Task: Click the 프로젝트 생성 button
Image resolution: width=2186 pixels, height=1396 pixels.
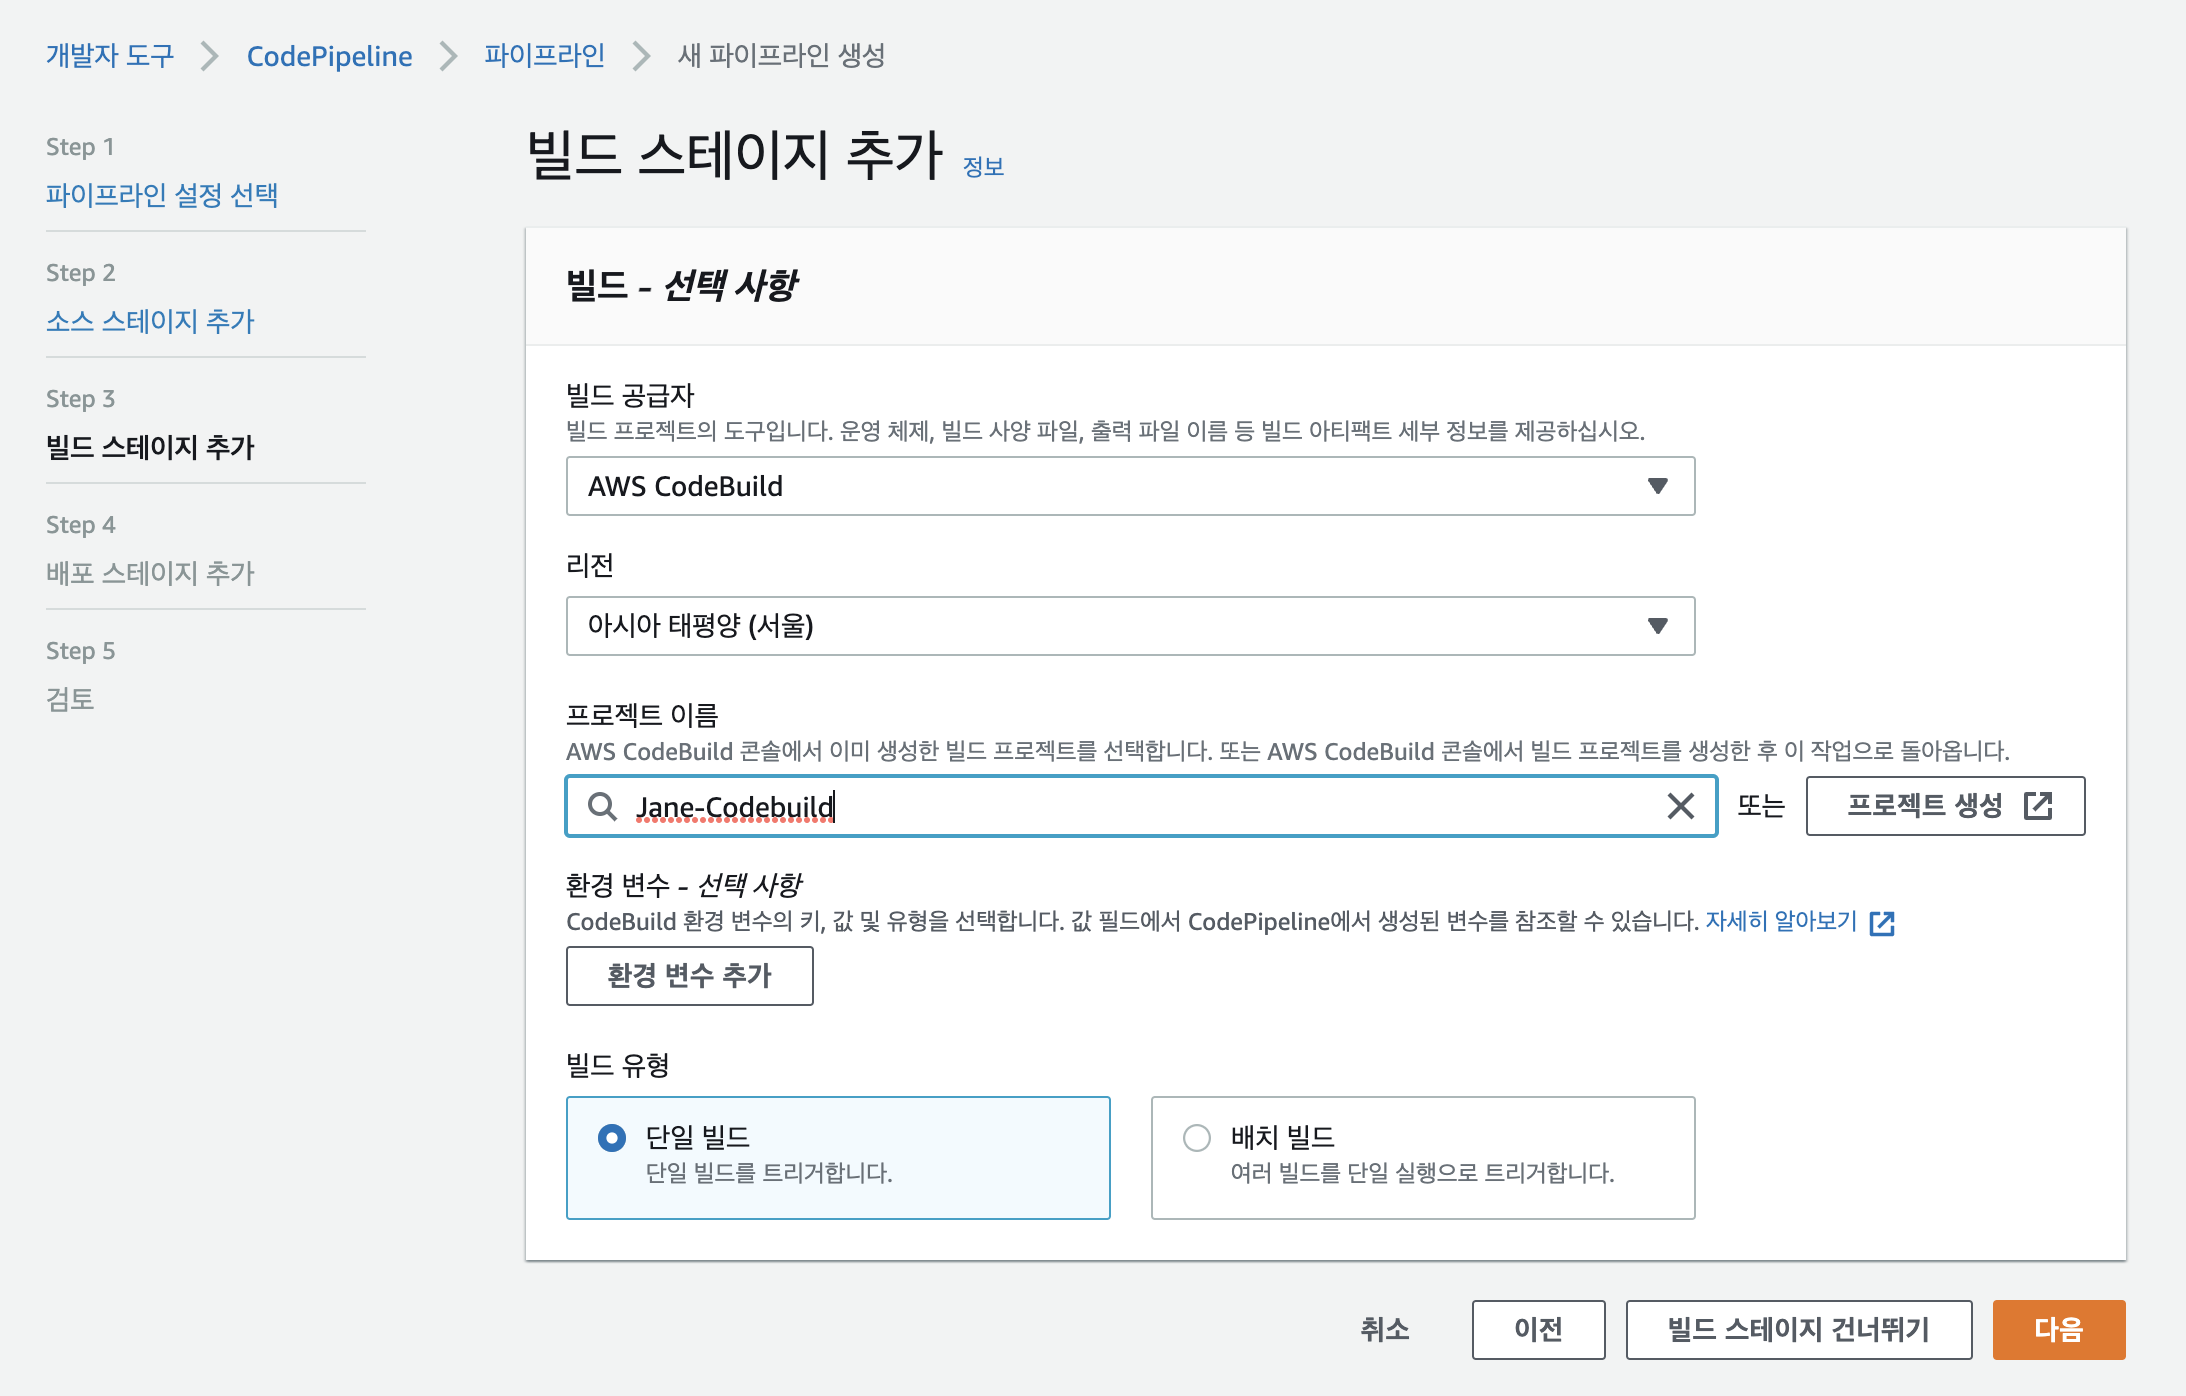Action: point(1945,806)
